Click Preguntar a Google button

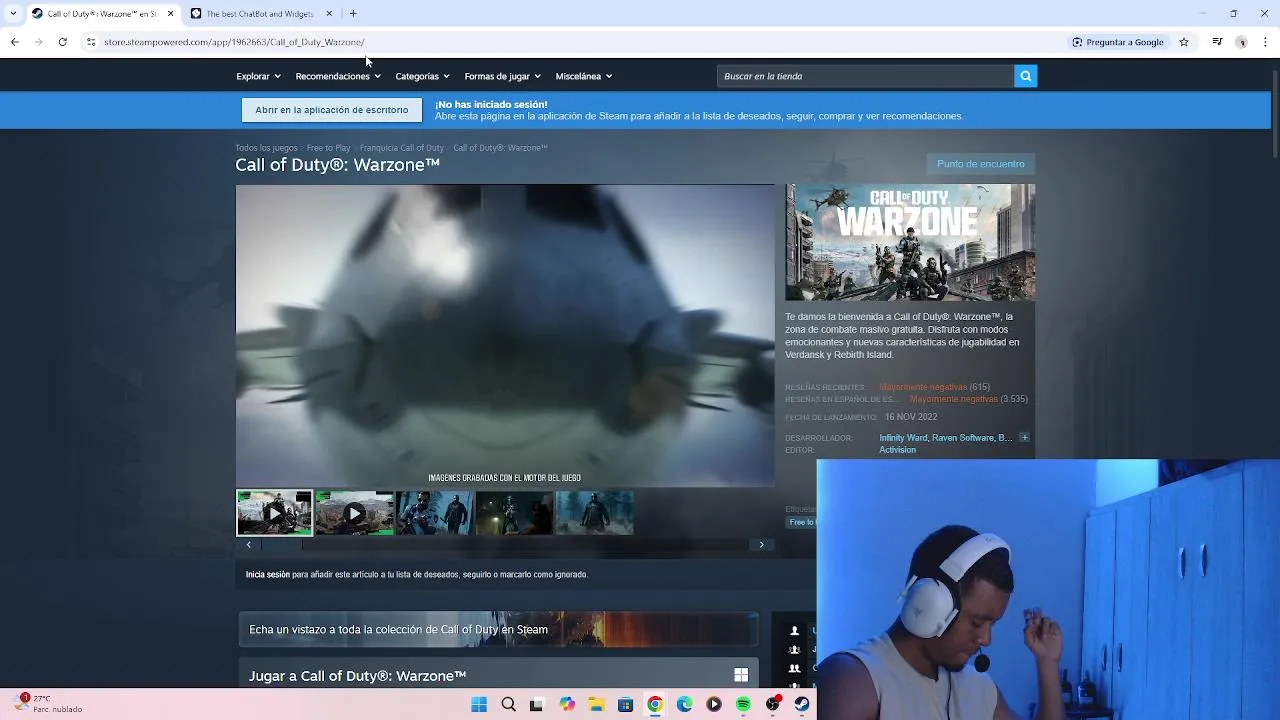pyautogui.click(x=1117, y=42)
